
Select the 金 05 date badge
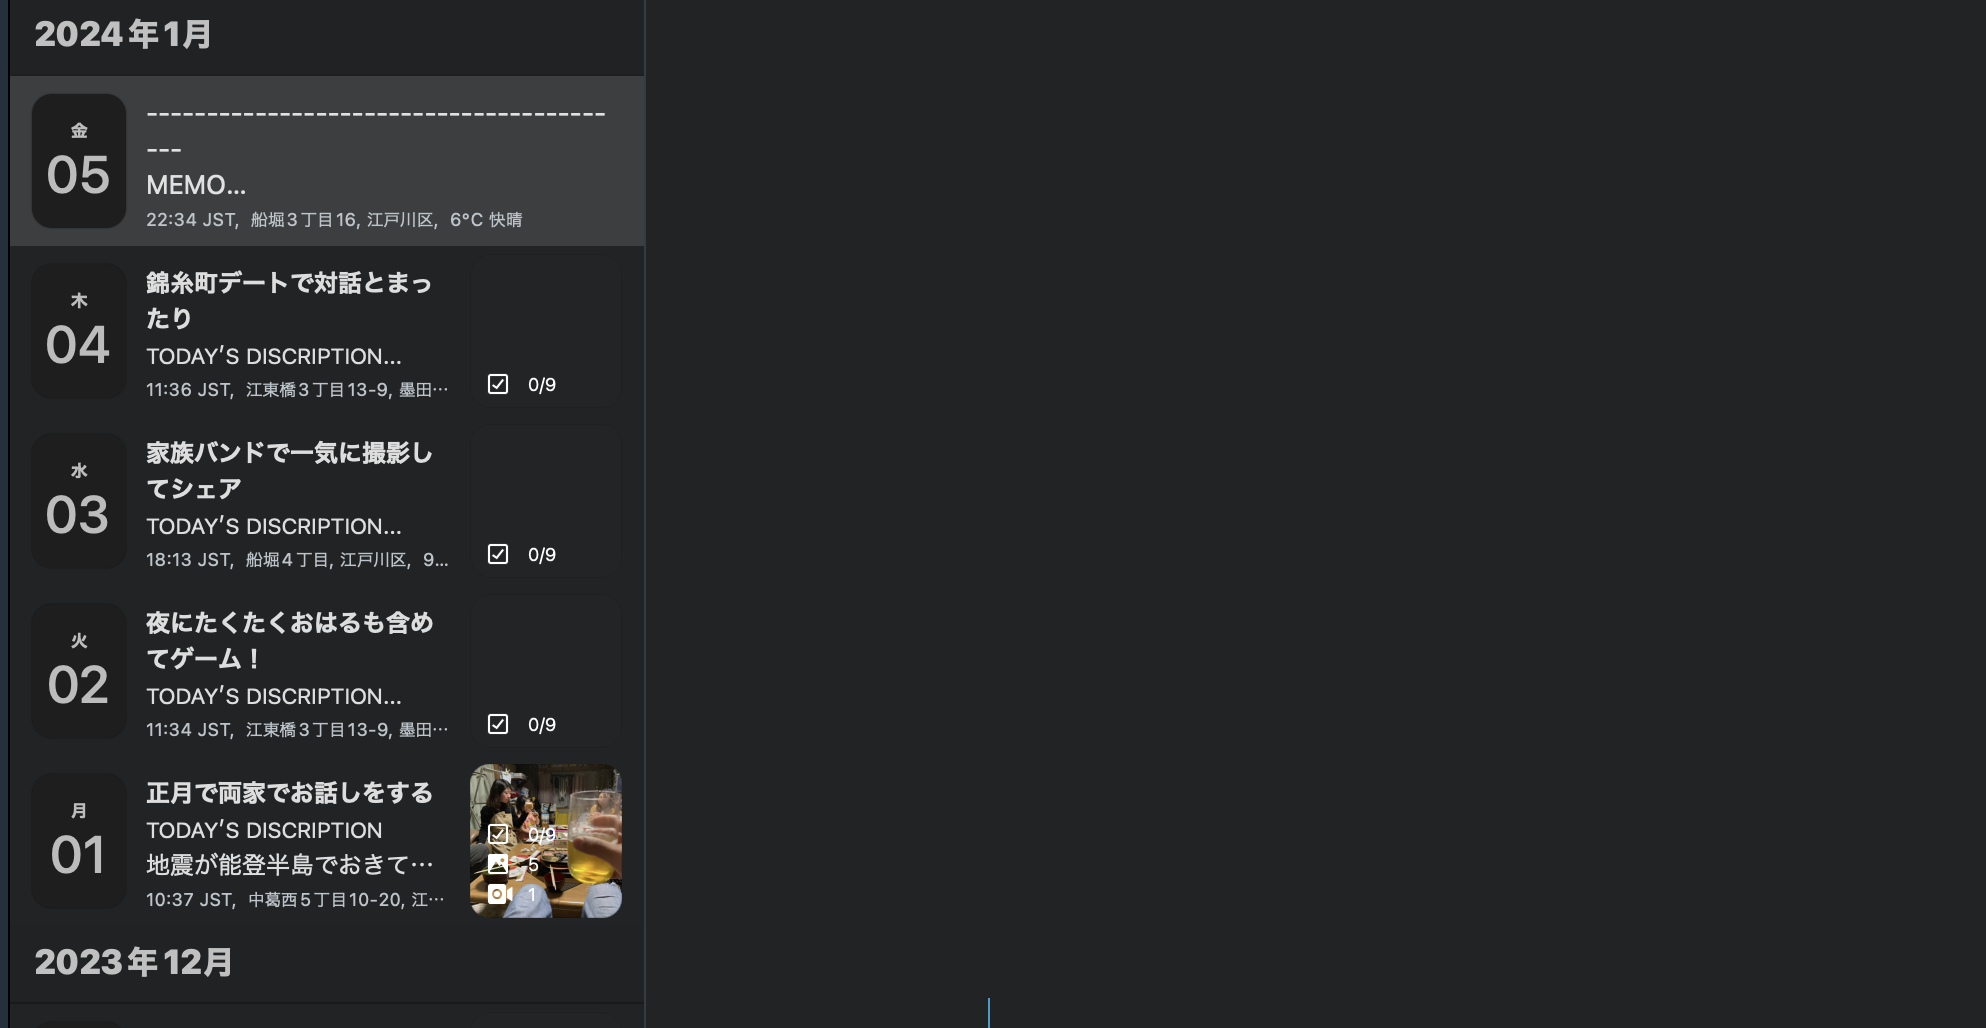(x=79, y=161)
